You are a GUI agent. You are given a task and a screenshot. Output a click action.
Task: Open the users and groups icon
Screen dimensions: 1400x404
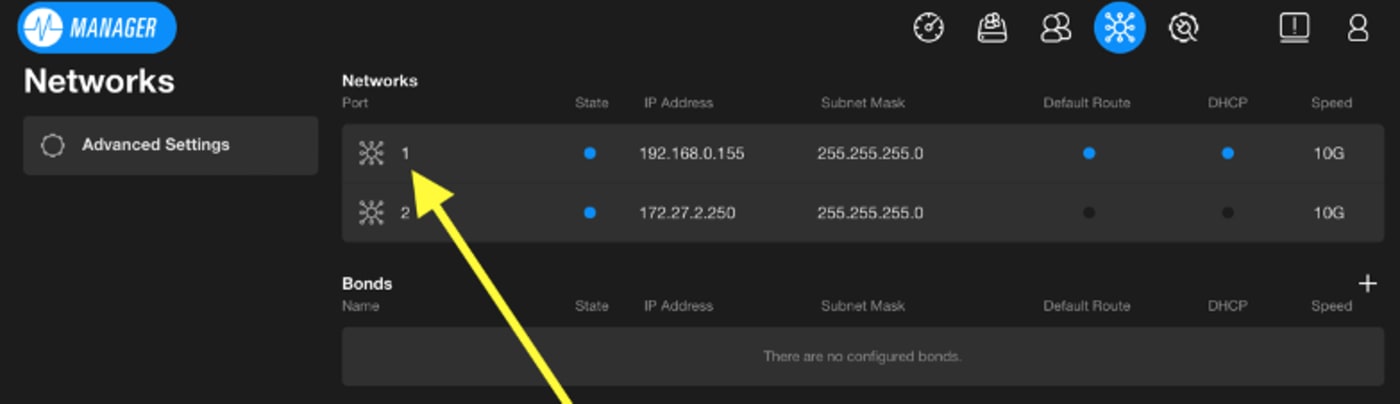(1055, 28)
